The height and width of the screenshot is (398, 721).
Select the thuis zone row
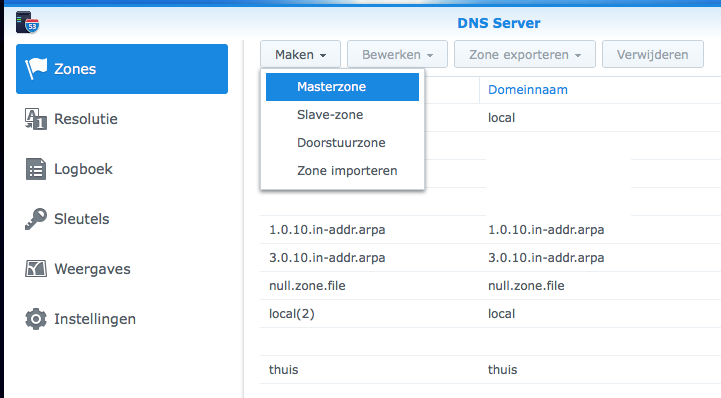pos(490,370)
